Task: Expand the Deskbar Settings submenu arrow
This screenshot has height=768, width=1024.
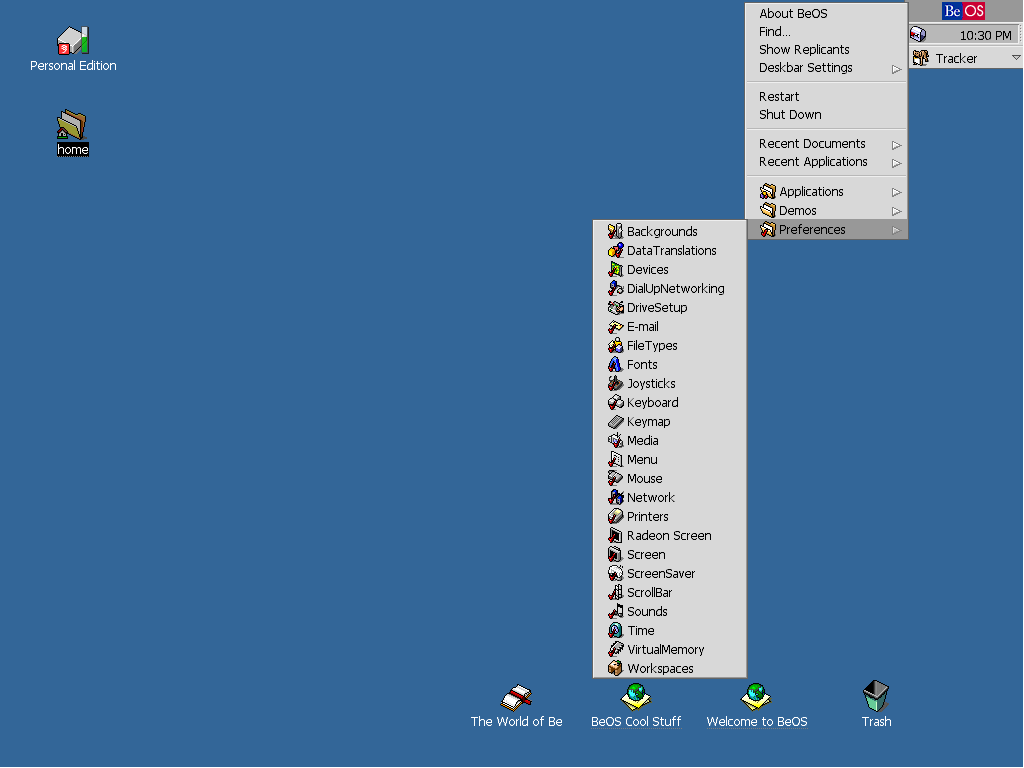Action: tap(896, 69)
